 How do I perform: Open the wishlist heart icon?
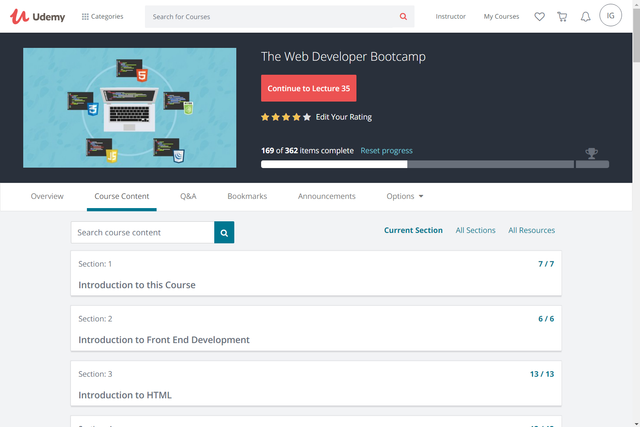point(540,17)
